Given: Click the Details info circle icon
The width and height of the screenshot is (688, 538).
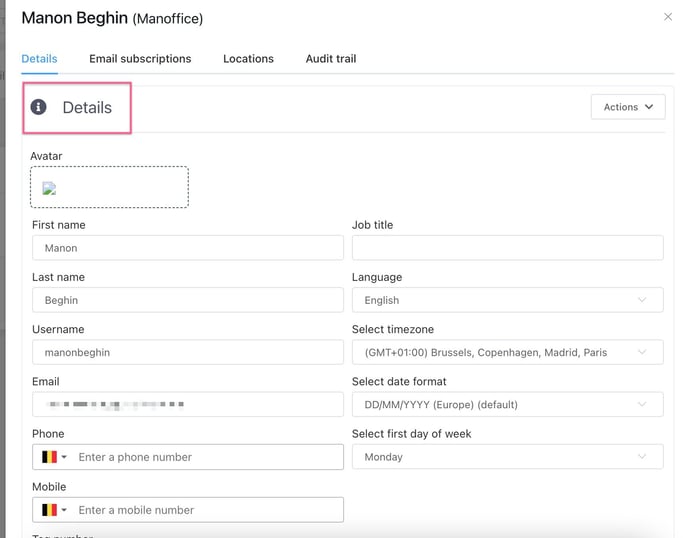Looking at the screenshot, I should [x=39, y=107].
